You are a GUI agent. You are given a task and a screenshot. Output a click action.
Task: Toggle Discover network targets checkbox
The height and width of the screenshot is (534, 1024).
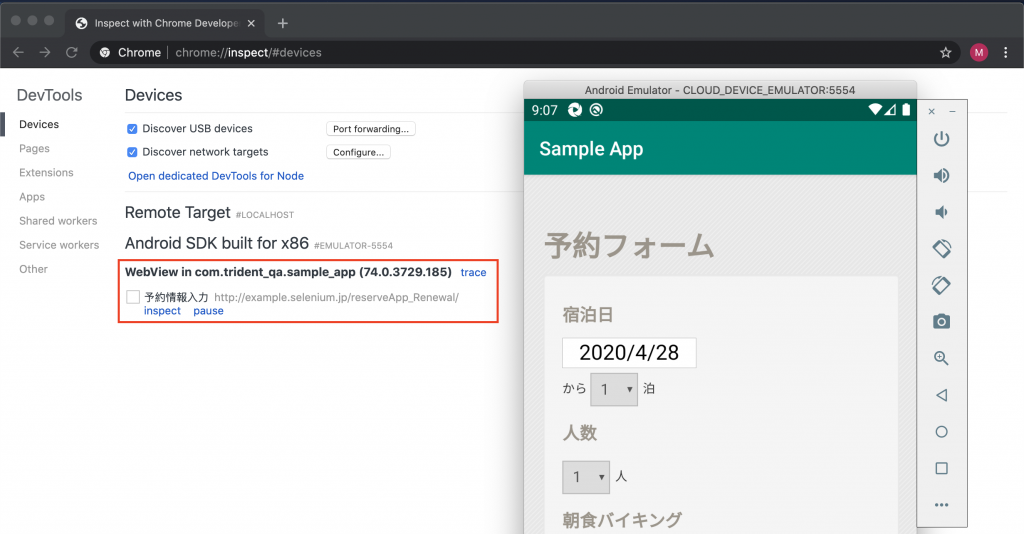pyautogui.click(x=132, y=152)
